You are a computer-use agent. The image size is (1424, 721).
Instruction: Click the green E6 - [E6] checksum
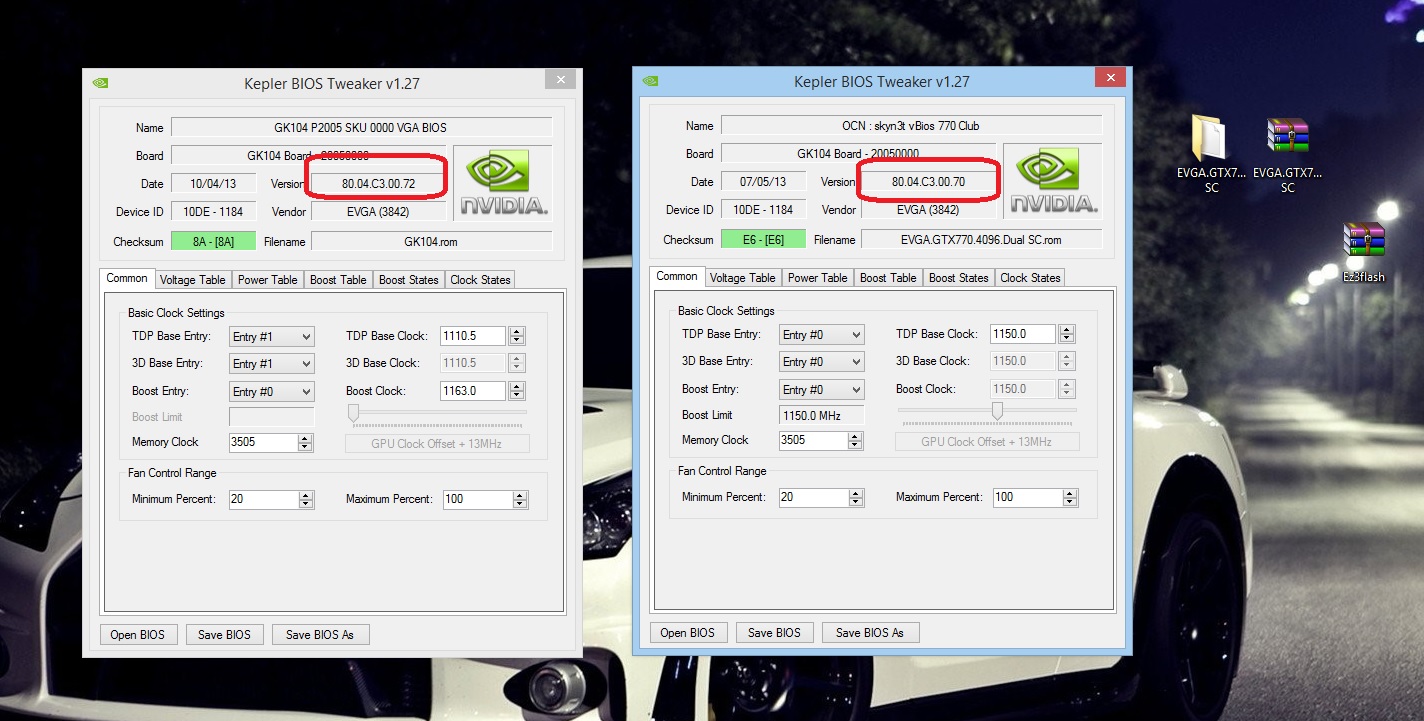(763, 239)
